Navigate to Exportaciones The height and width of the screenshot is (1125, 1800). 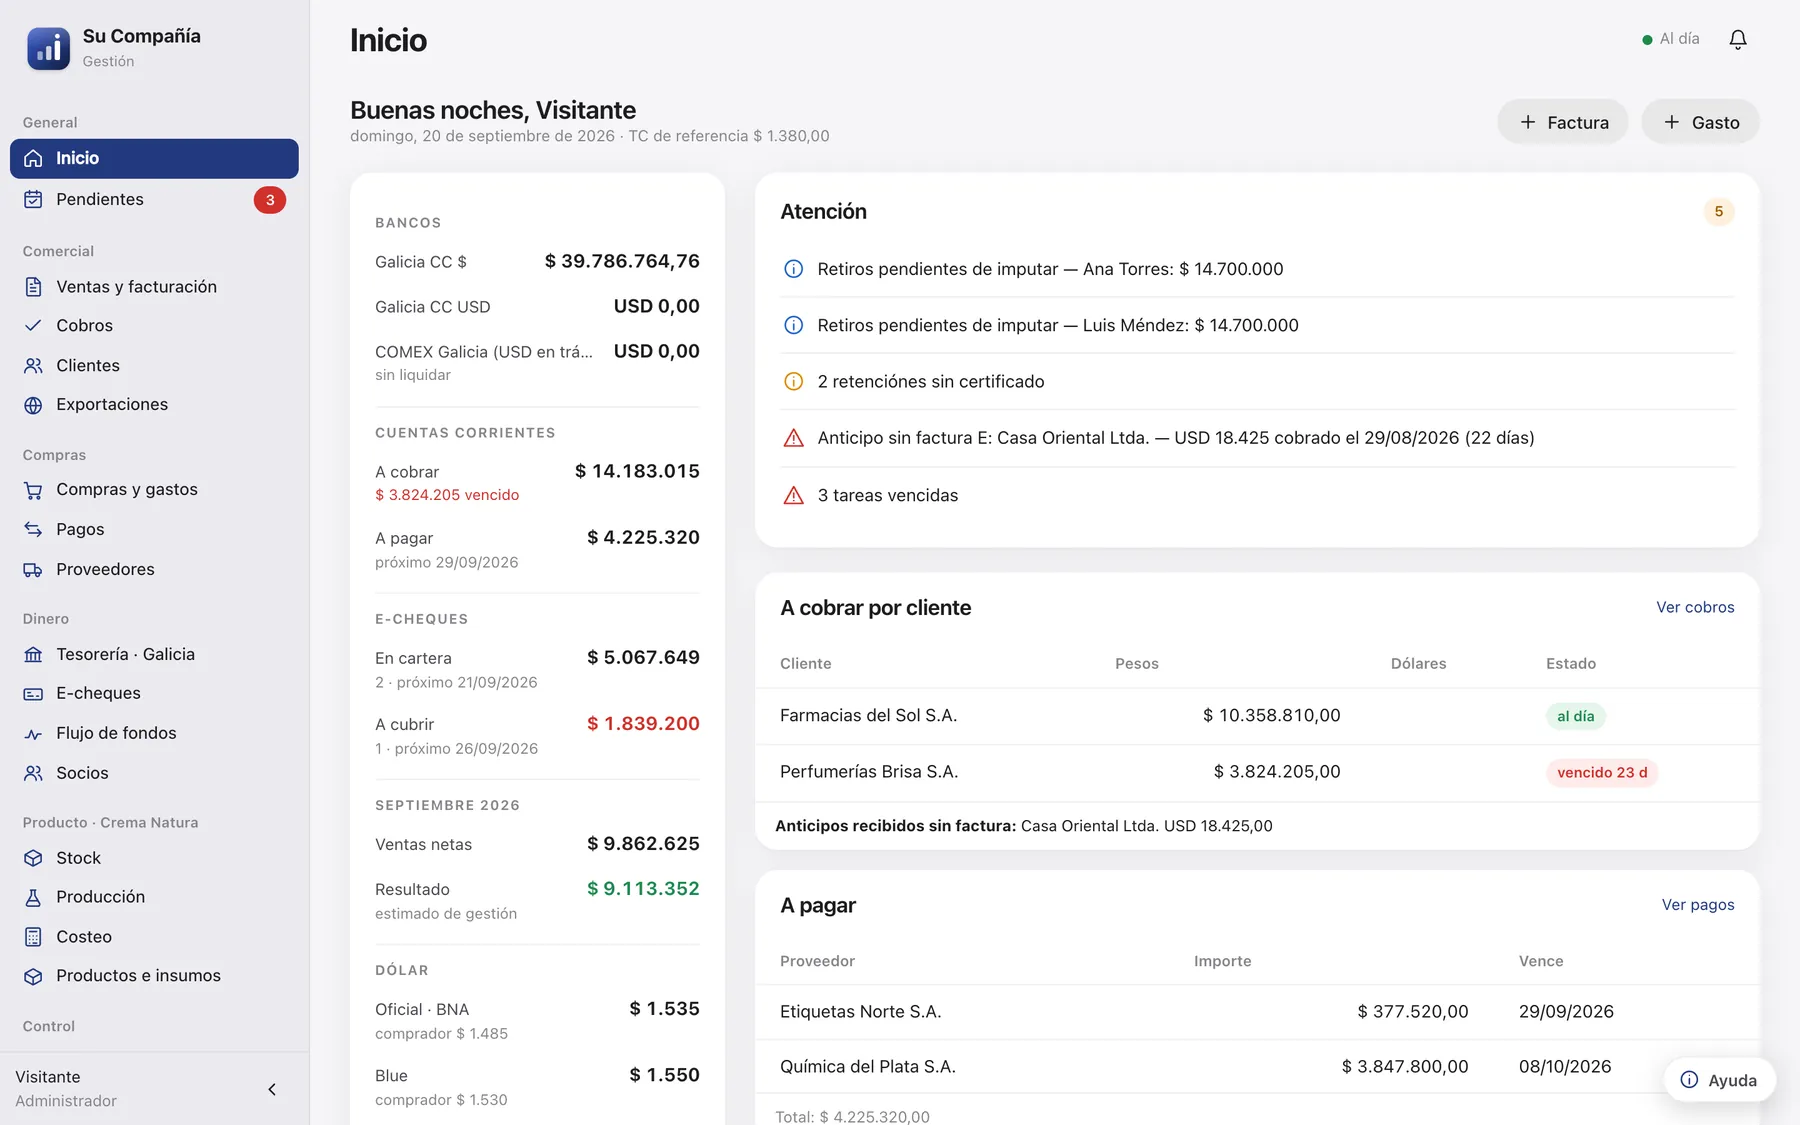(x=154, y=405)
